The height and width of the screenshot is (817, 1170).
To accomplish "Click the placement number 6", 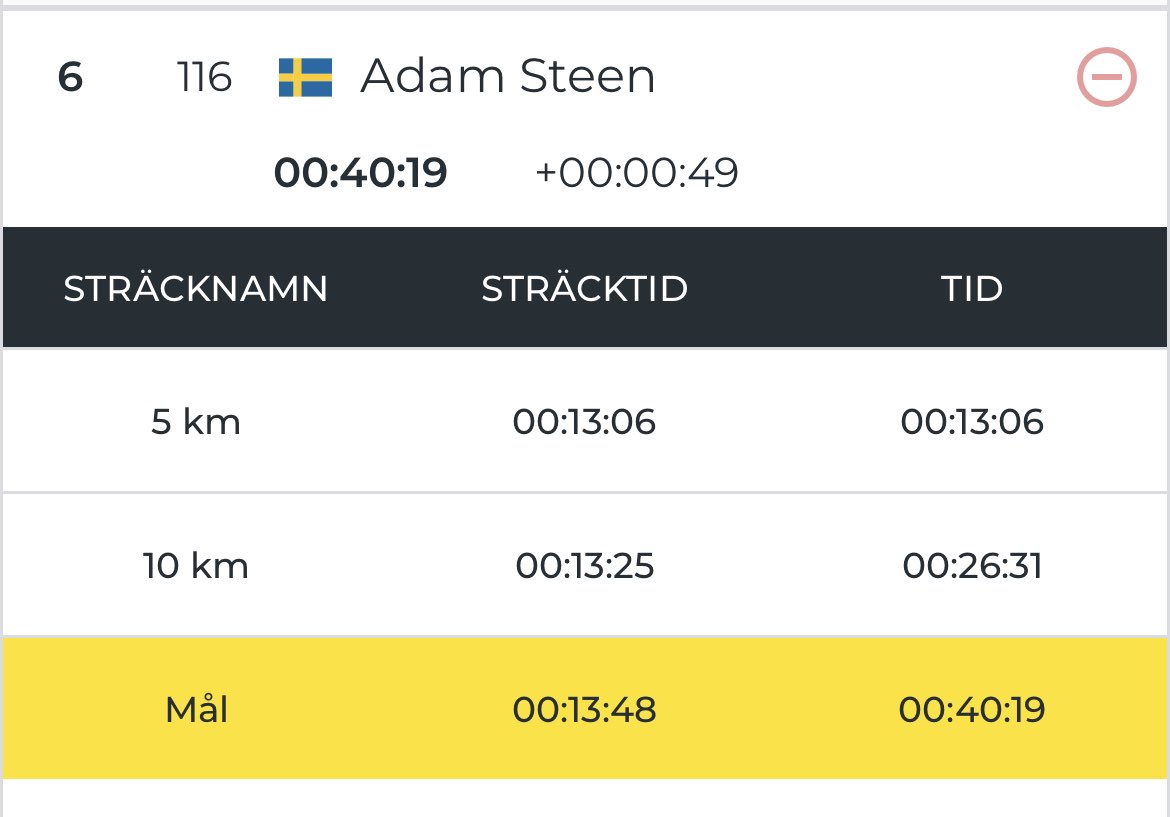I will [70, 77].
